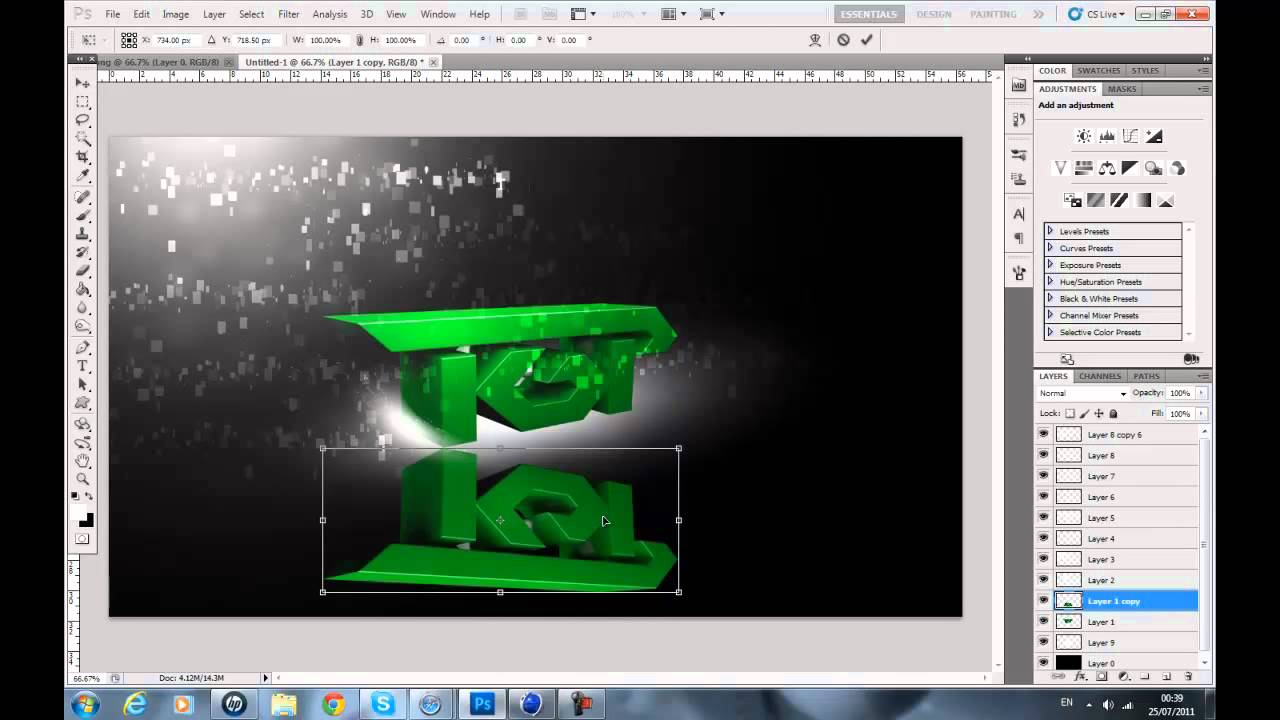Switch to the Paths tab
Image resolution: width=1280 pixels, height=720 pixels.
point(1146,376)
